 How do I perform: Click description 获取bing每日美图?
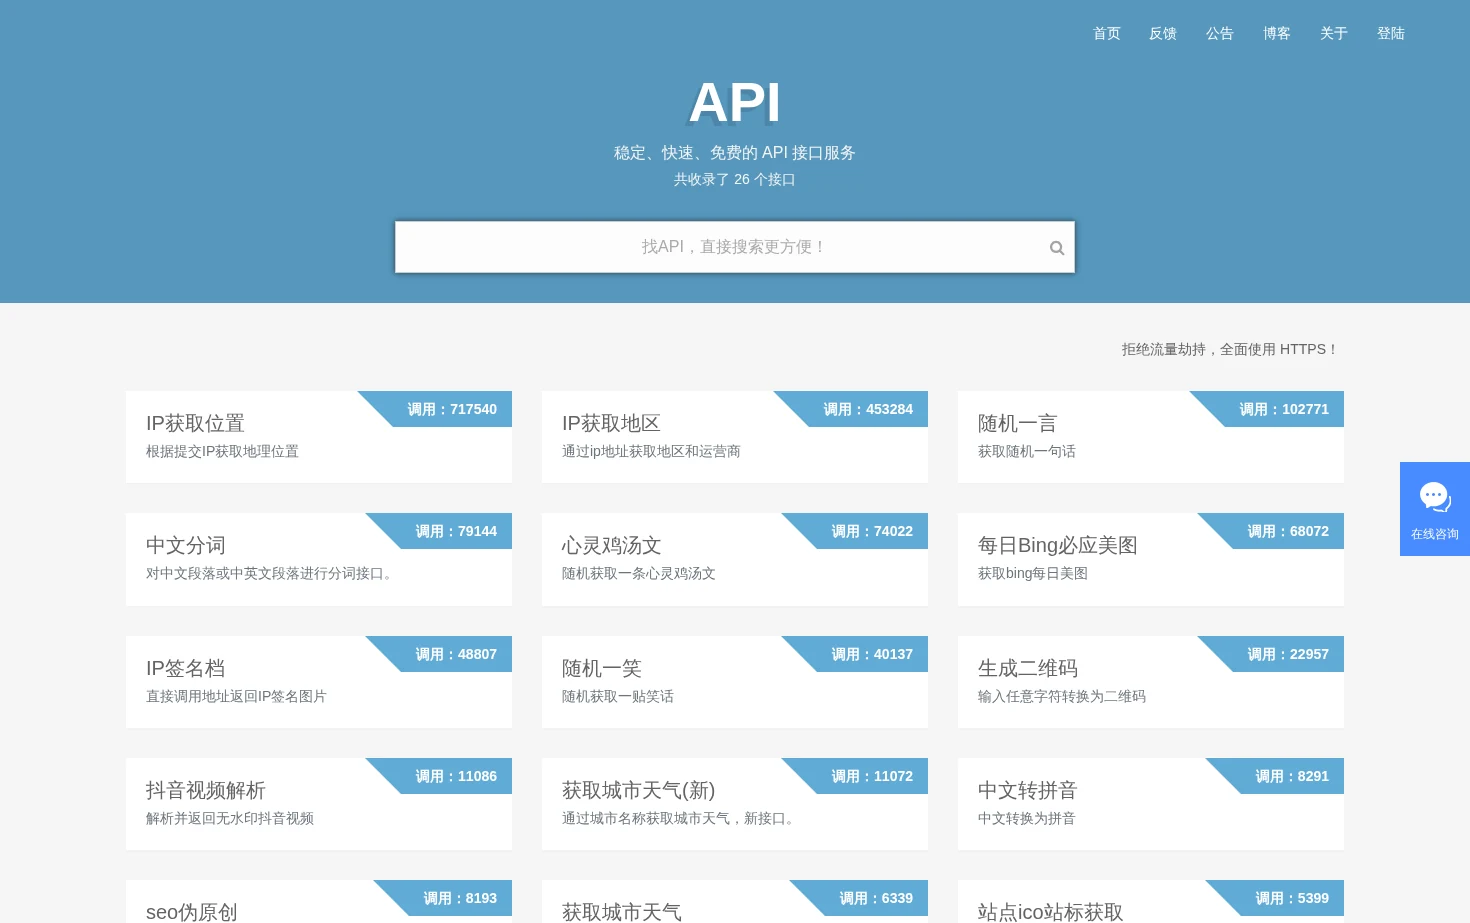click(x=1033, y=573)
